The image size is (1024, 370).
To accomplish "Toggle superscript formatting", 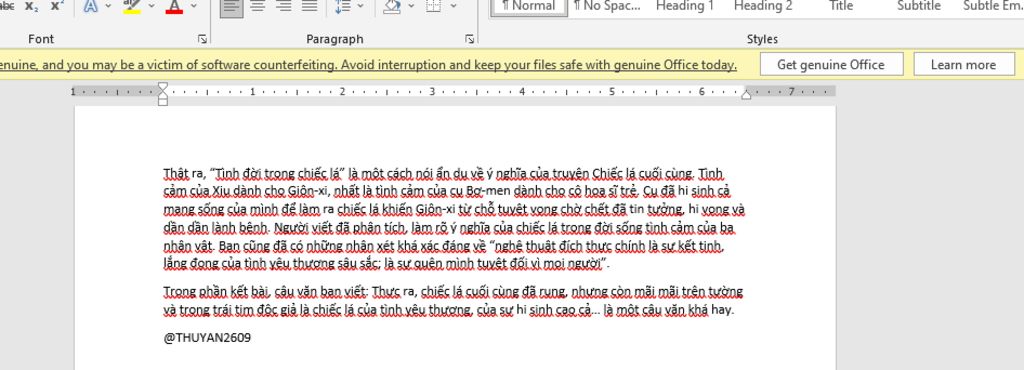I will click(57, 6).
